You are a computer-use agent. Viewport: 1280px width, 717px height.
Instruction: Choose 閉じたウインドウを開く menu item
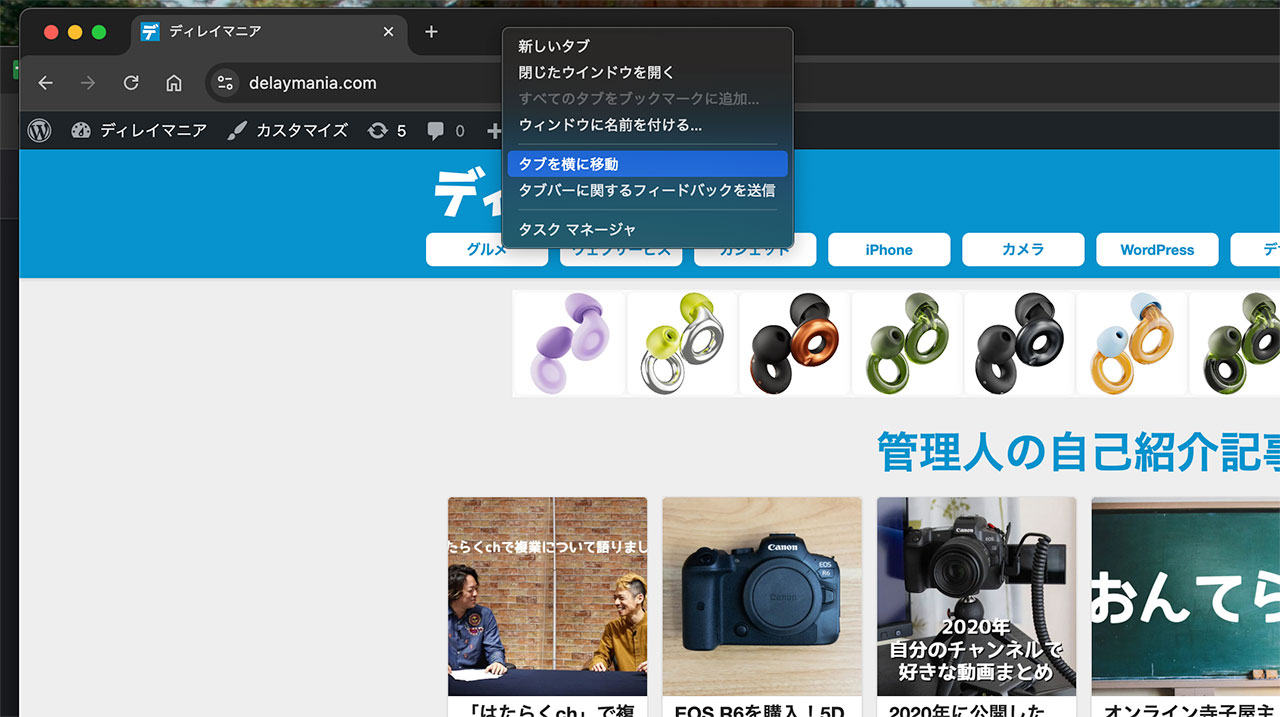[596, 72]
